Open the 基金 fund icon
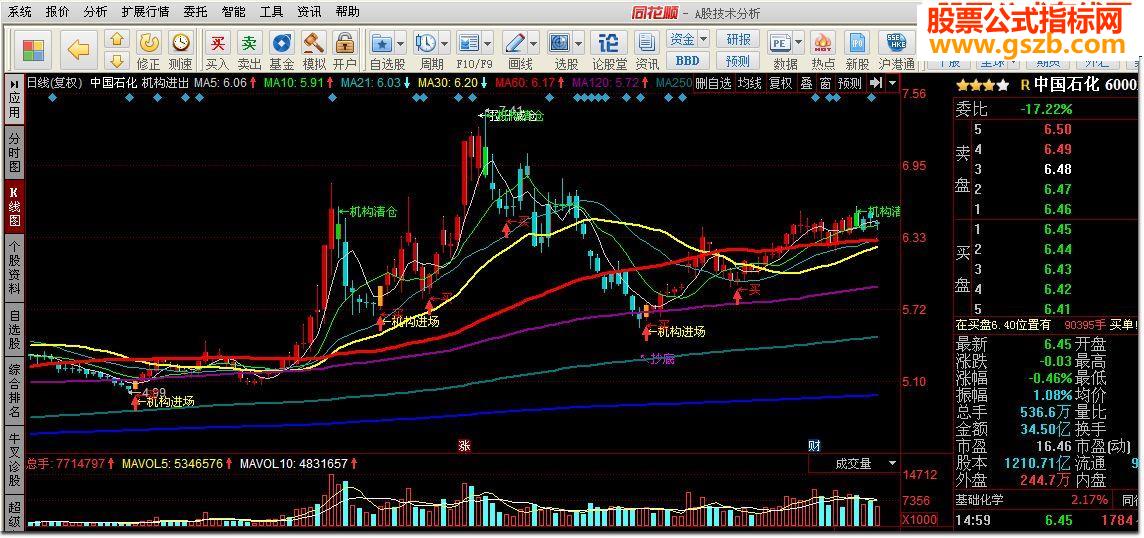 tap(282, 42)
